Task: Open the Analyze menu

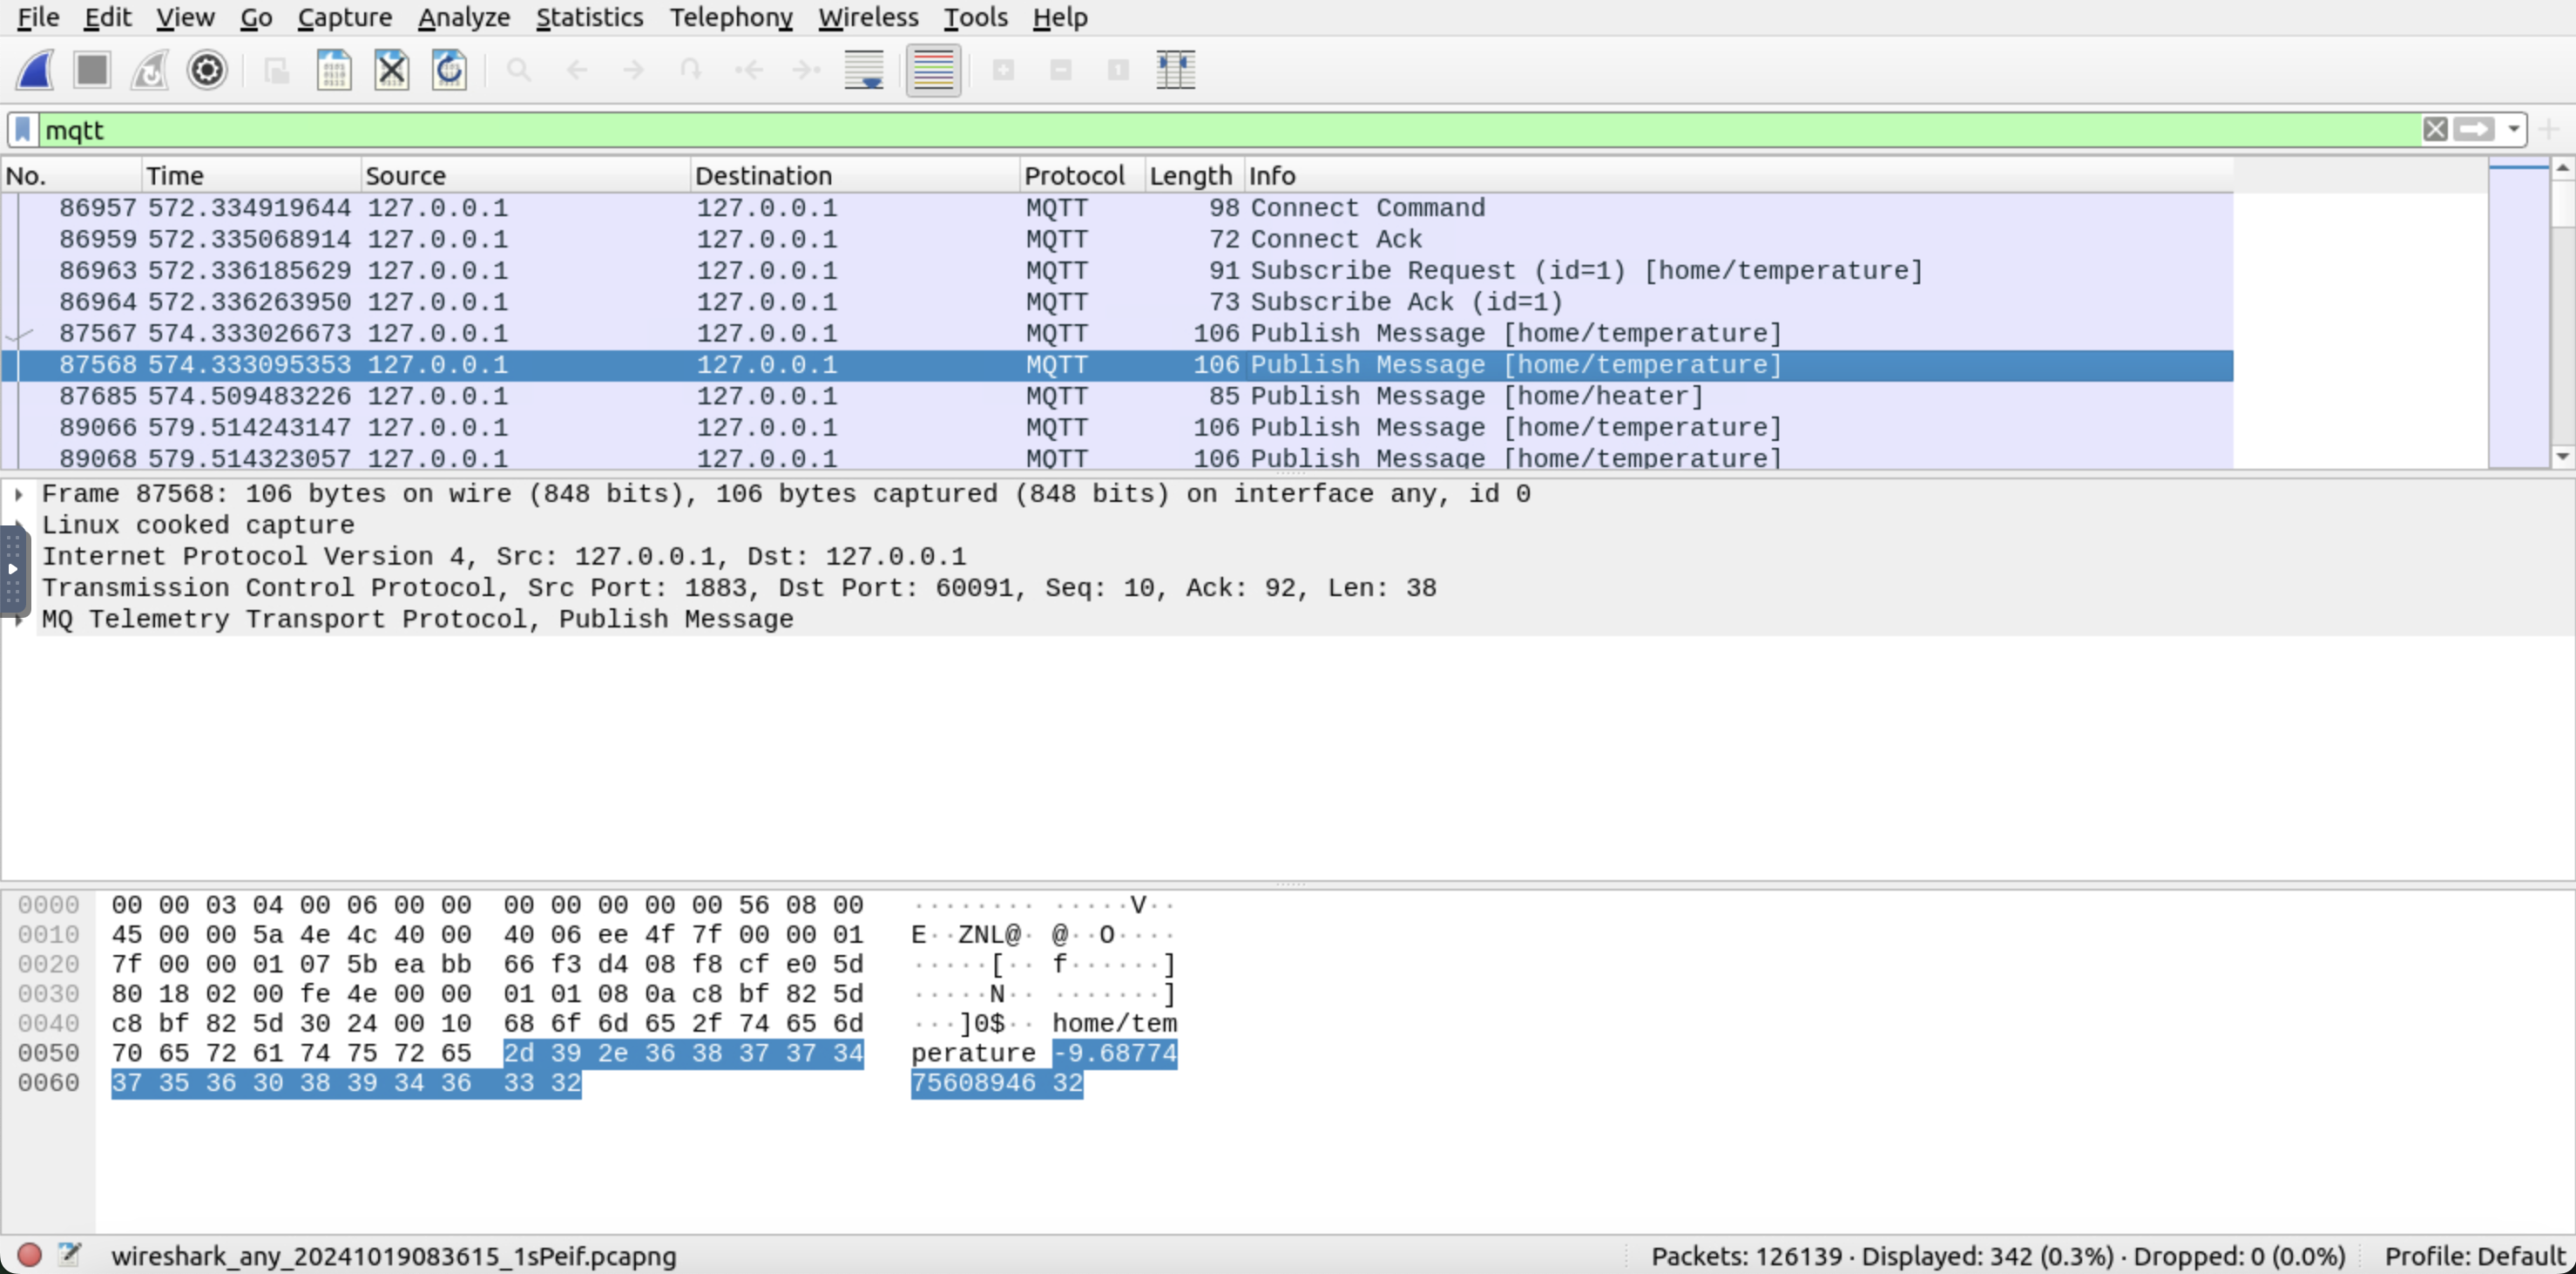Action: pos(464,17)
